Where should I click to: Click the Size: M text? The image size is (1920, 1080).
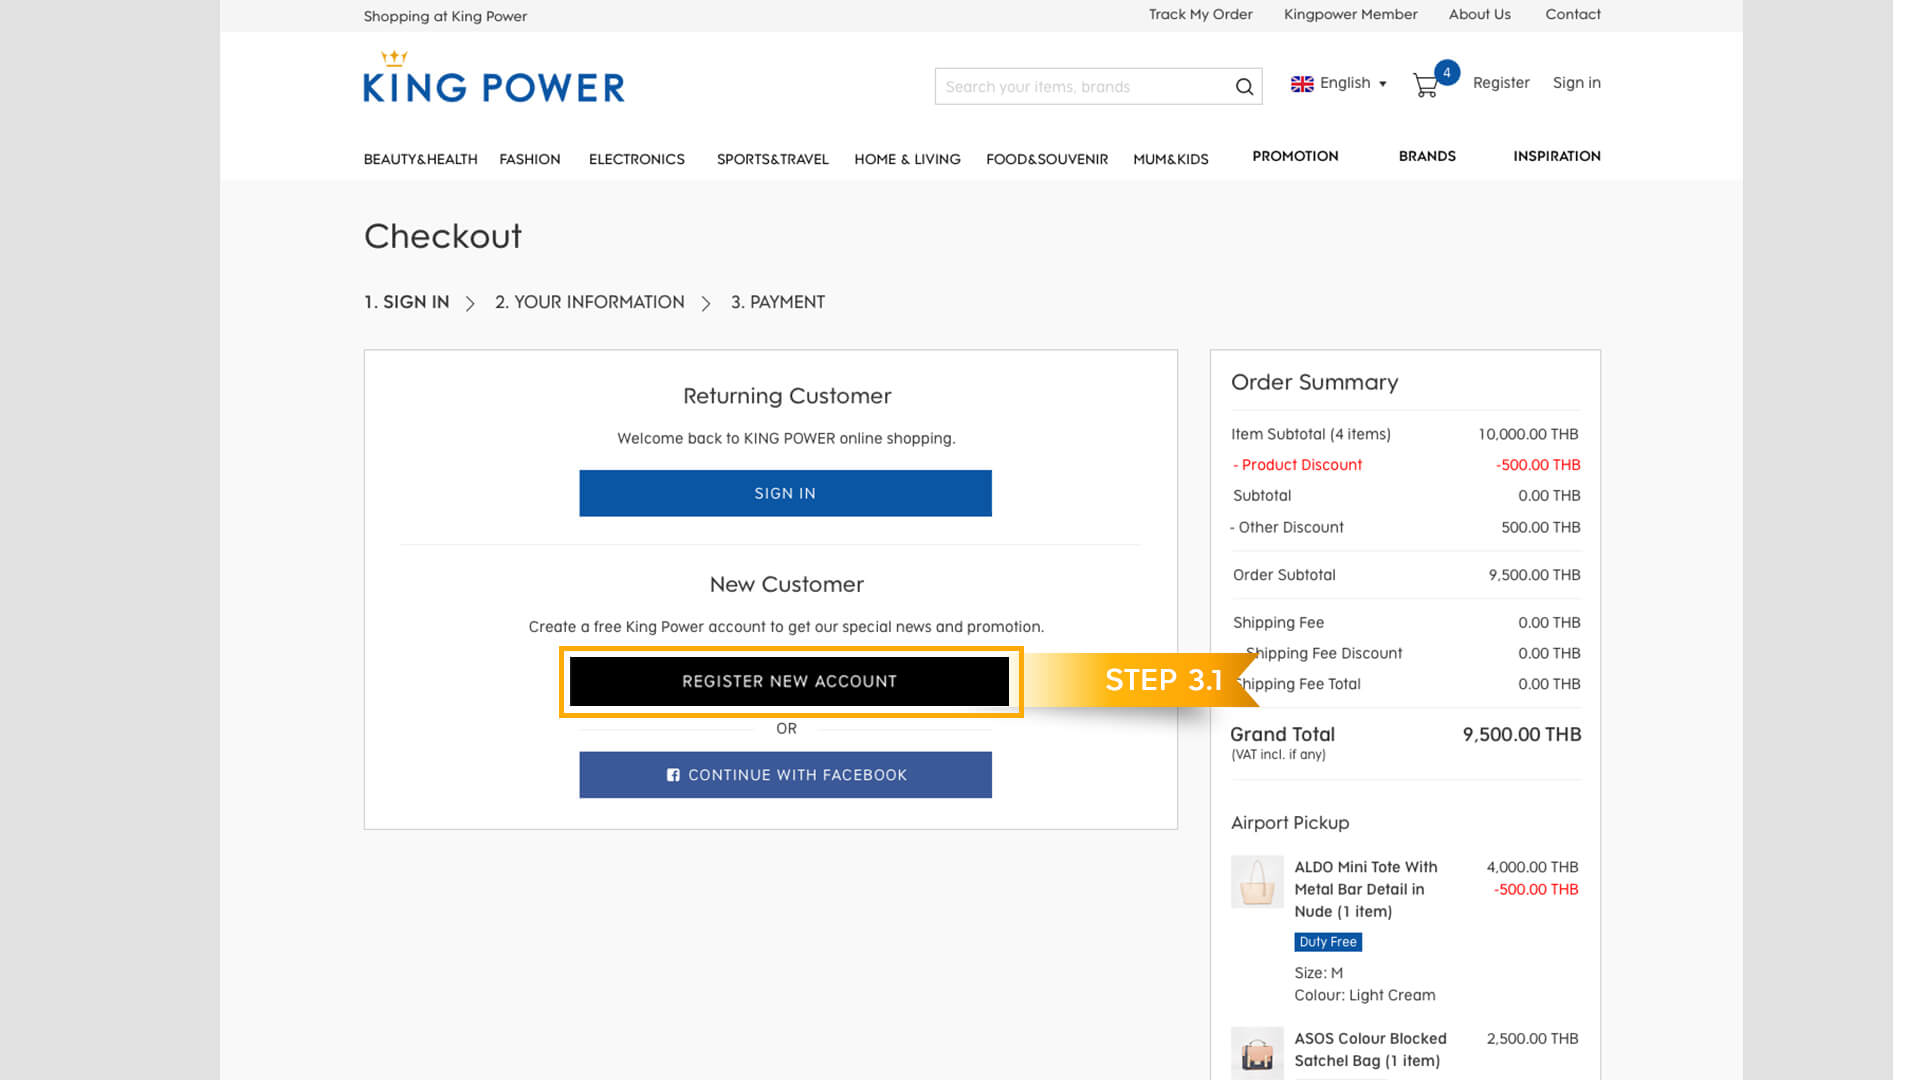(1318, 973)
